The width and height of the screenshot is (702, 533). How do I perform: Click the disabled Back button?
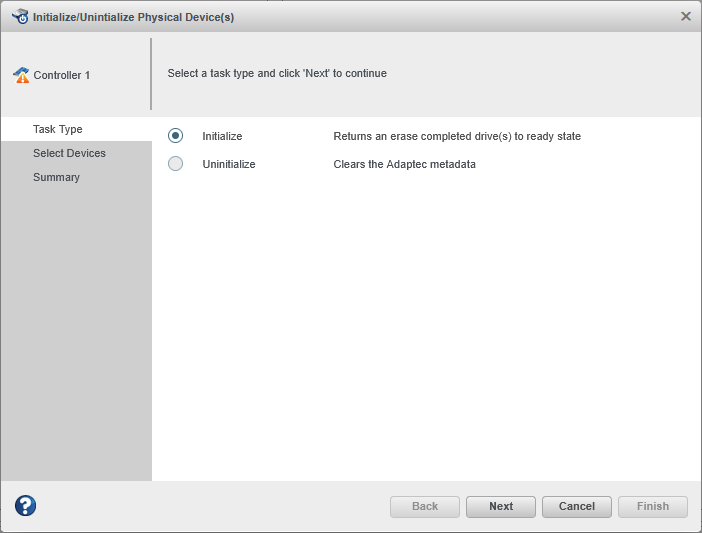(425, 506)
